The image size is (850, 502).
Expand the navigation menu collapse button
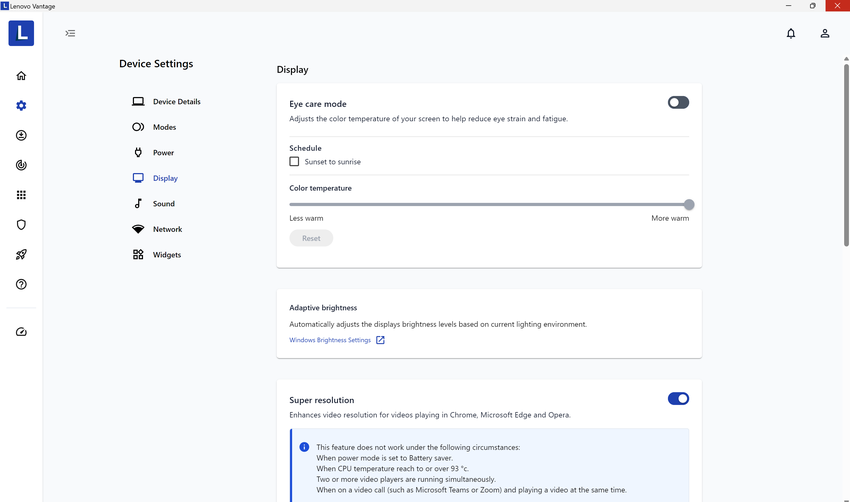70,33
